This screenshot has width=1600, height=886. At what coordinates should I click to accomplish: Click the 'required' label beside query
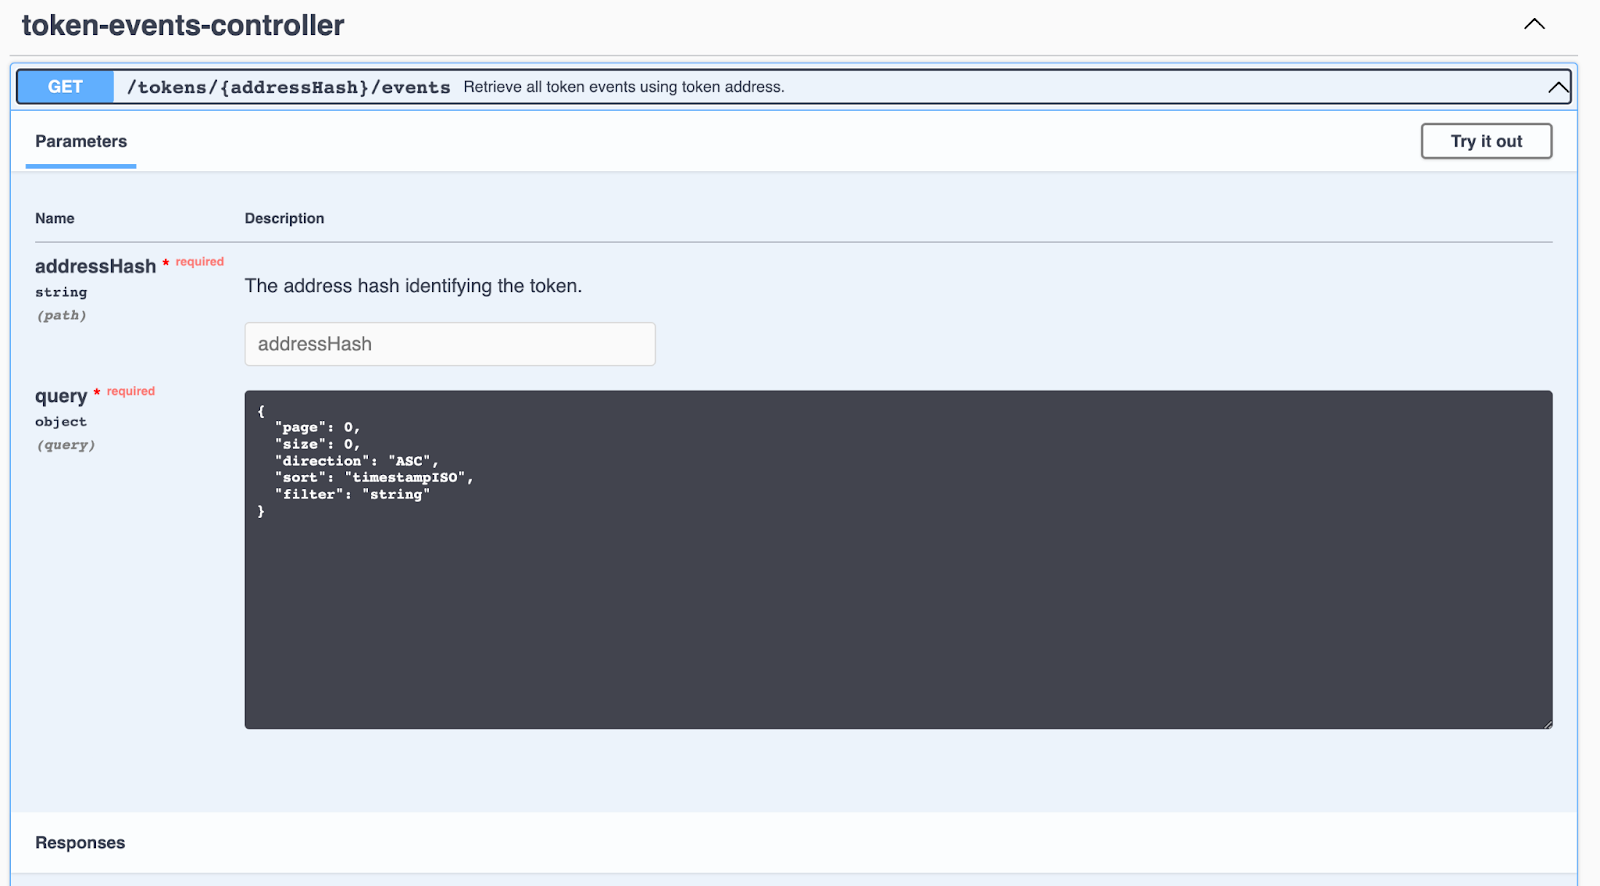(131, 391)
